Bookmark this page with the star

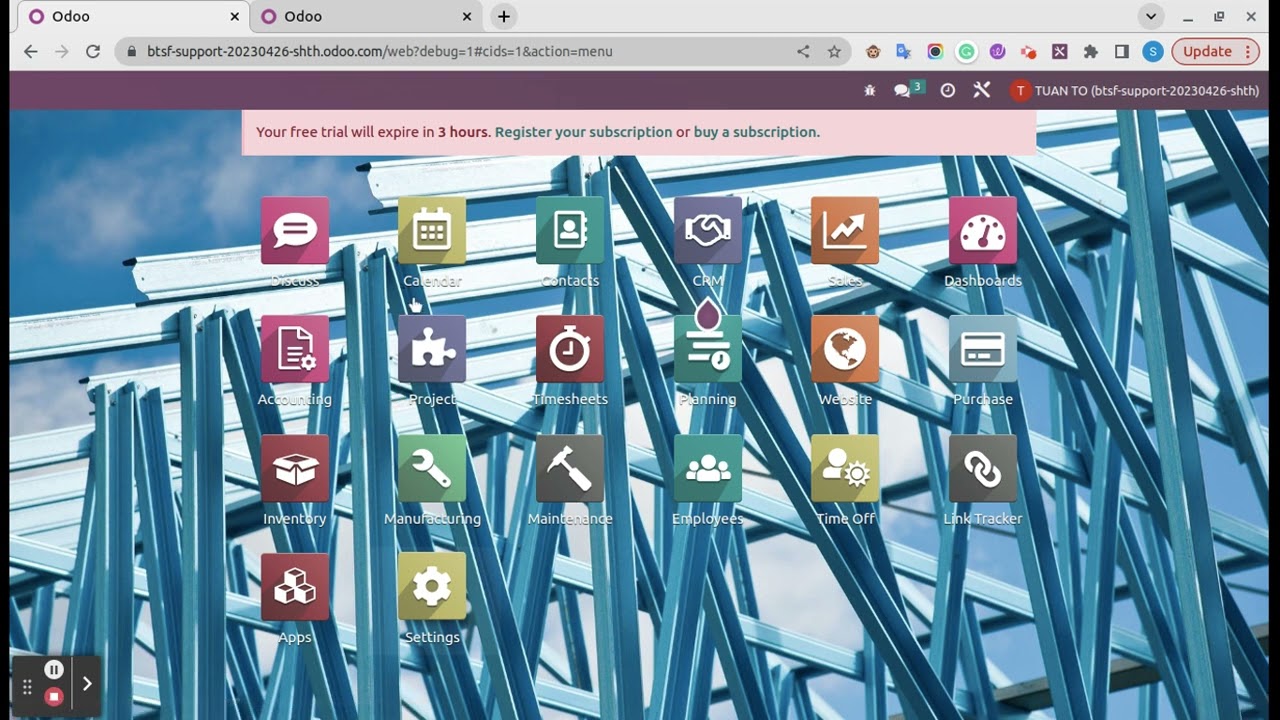point(834,51)
